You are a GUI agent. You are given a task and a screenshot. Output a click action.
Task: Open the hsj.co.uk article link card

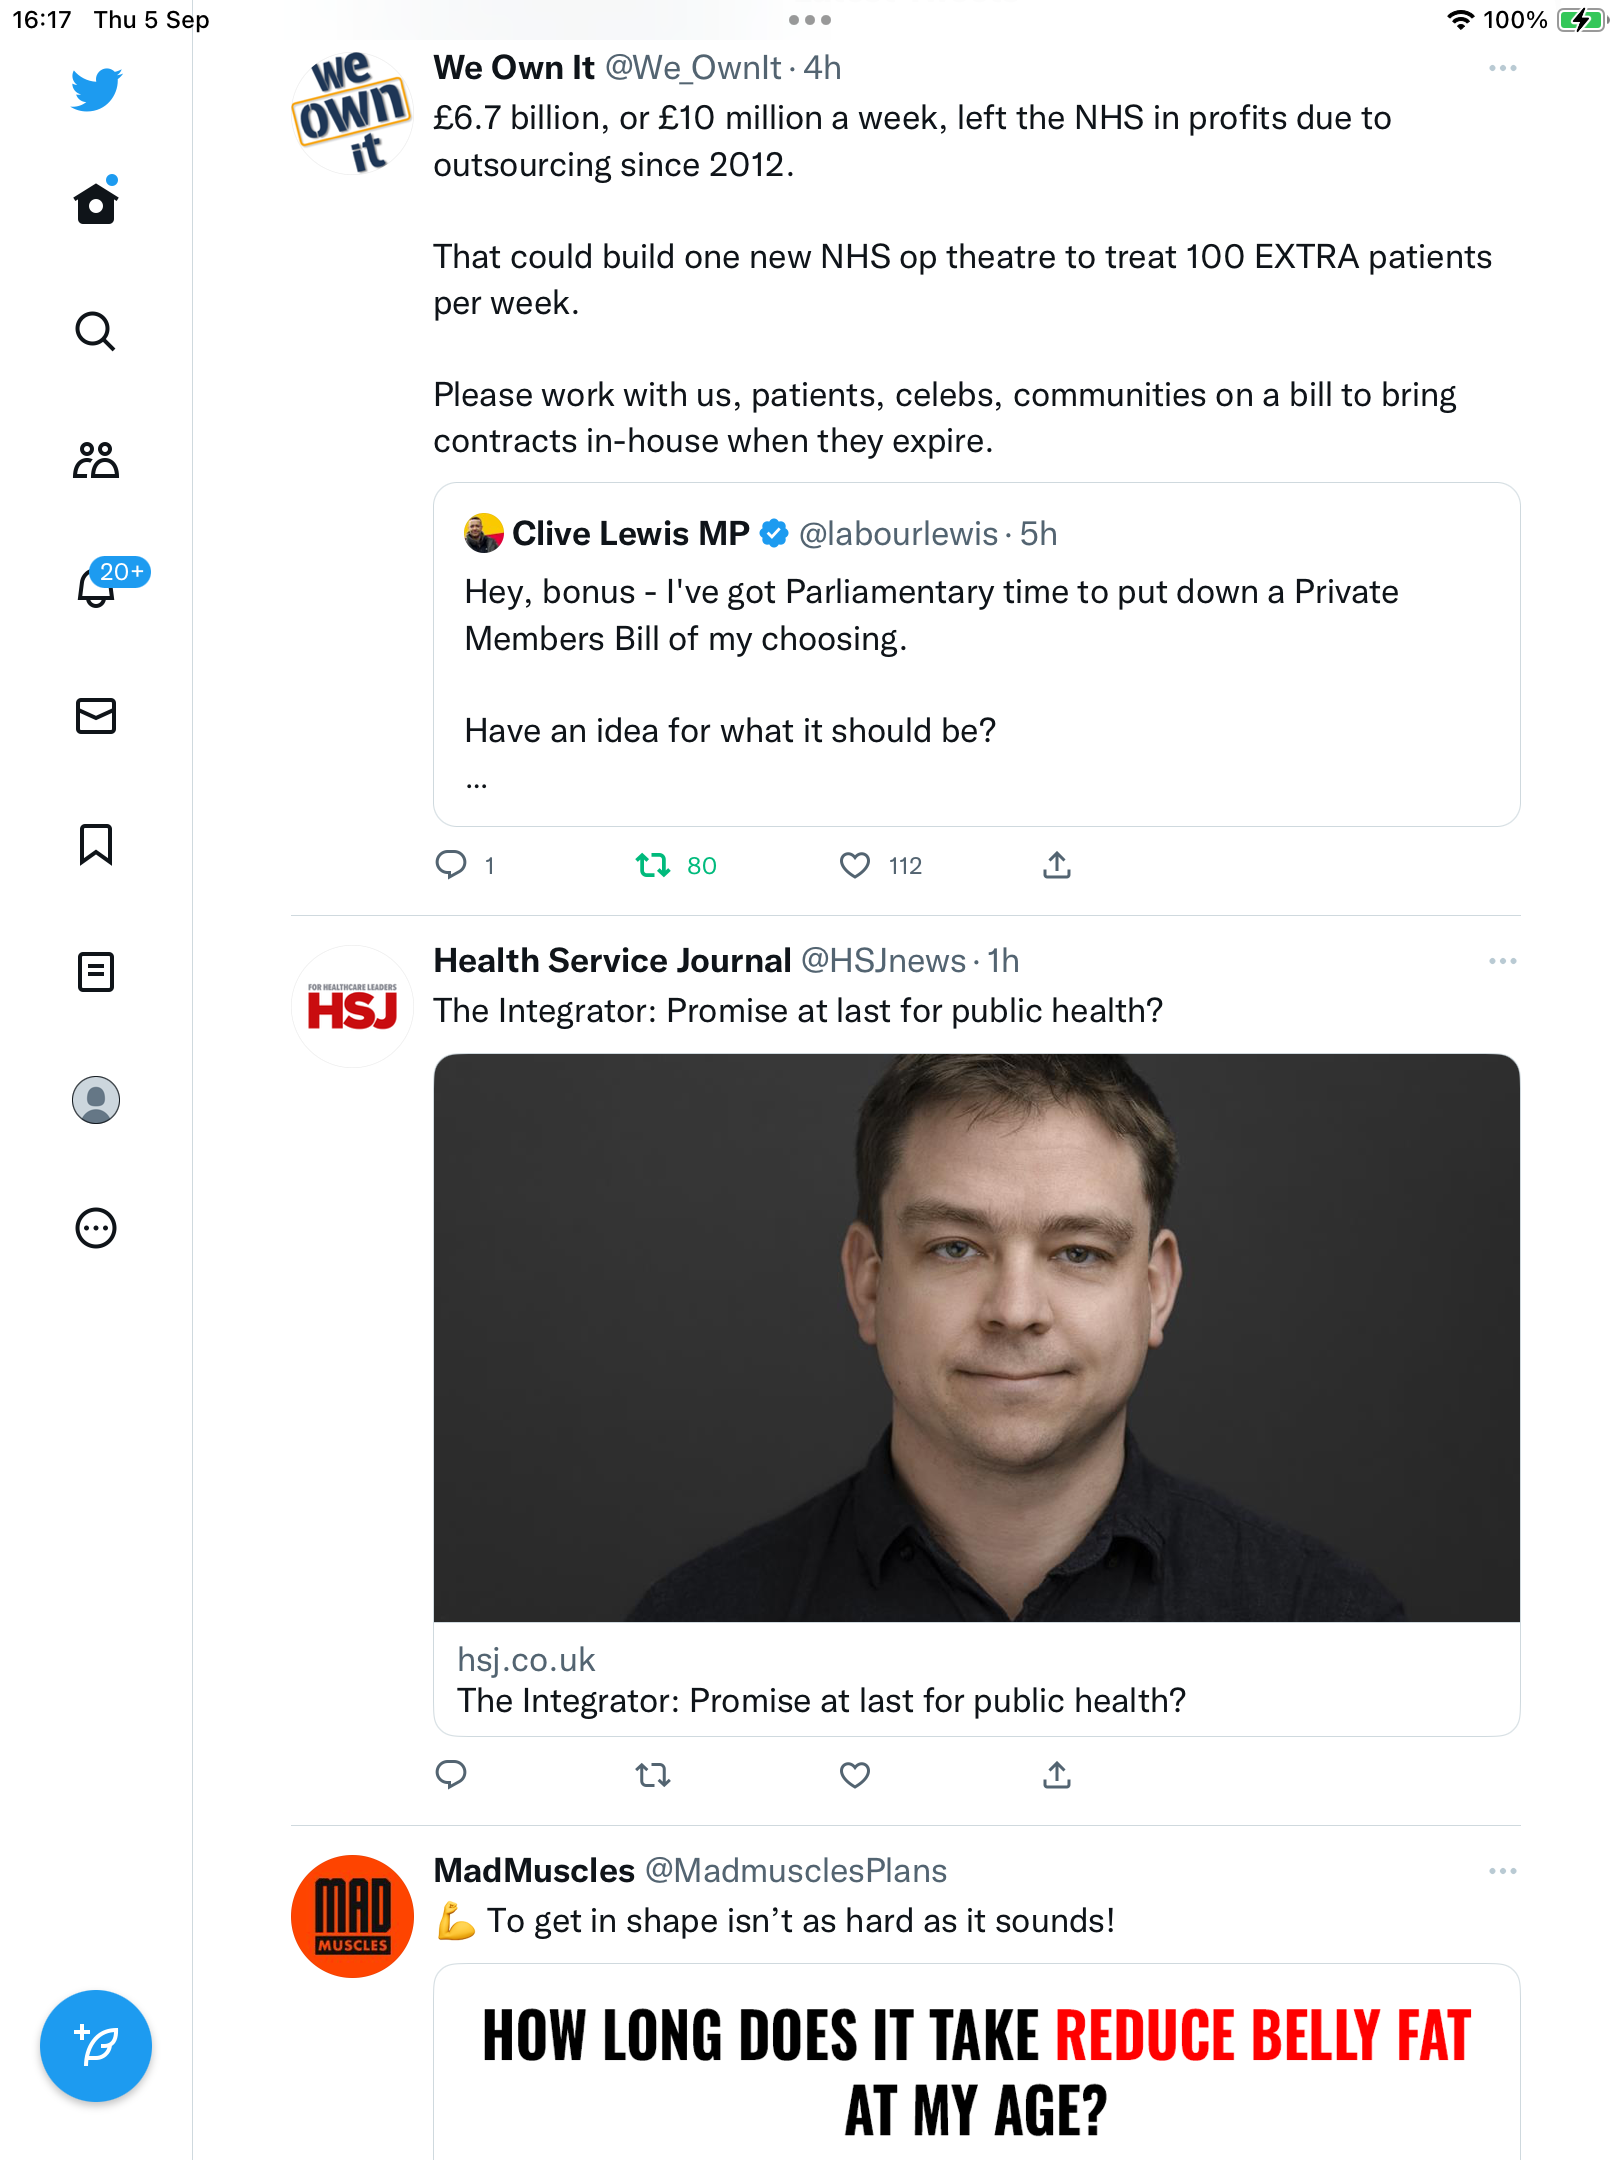tap(977, 1395)
